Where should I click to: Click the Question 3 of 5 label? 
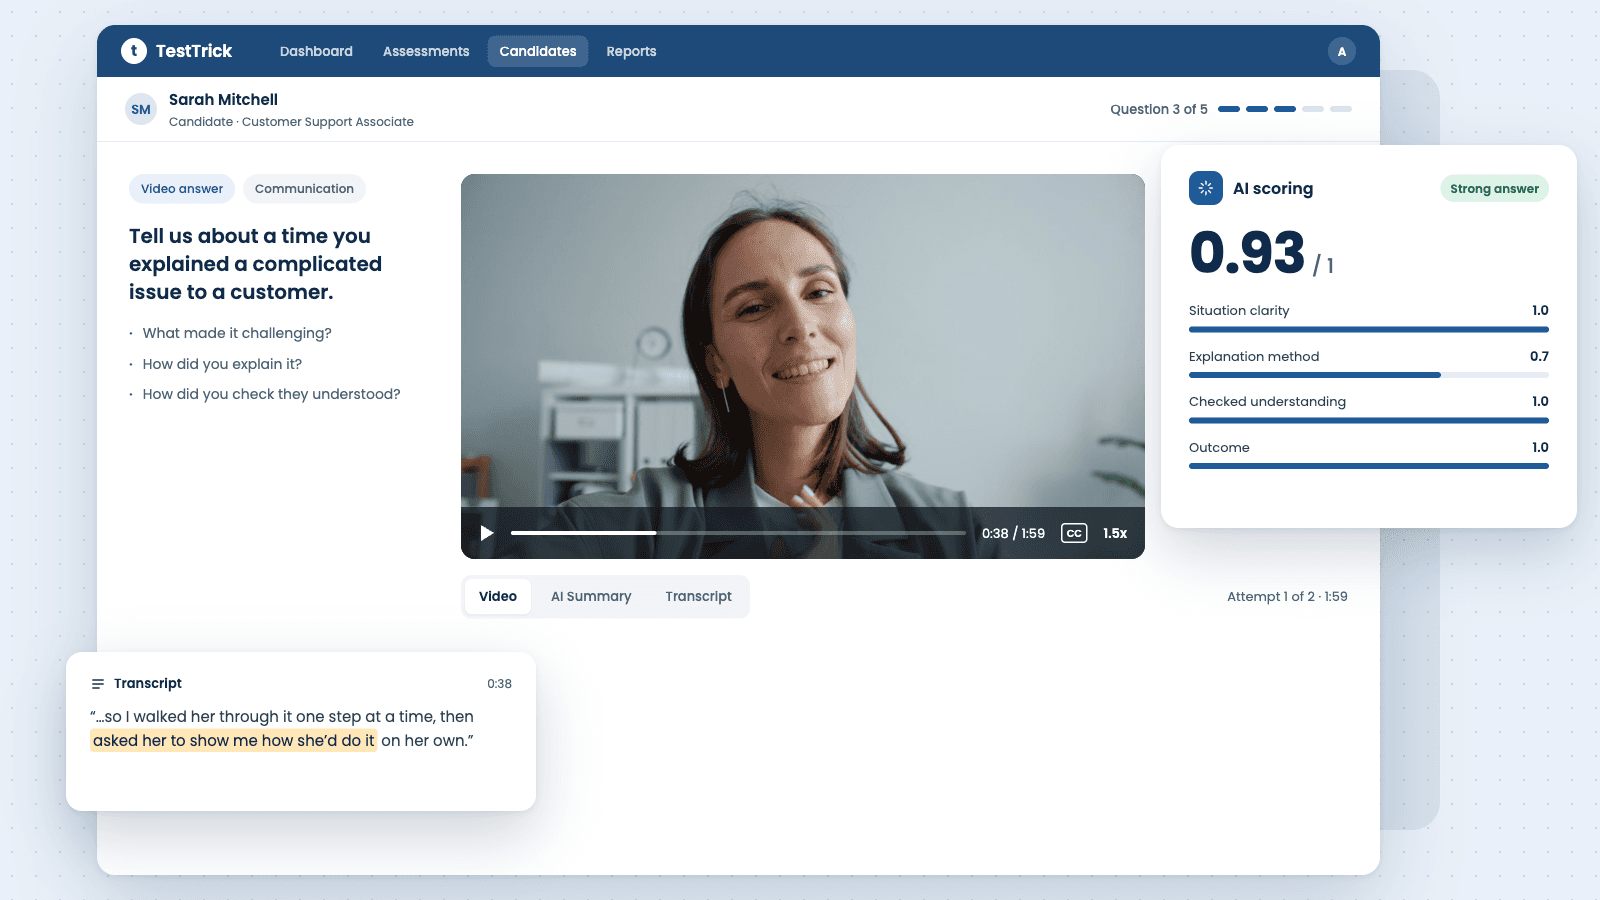(1159, 109)
